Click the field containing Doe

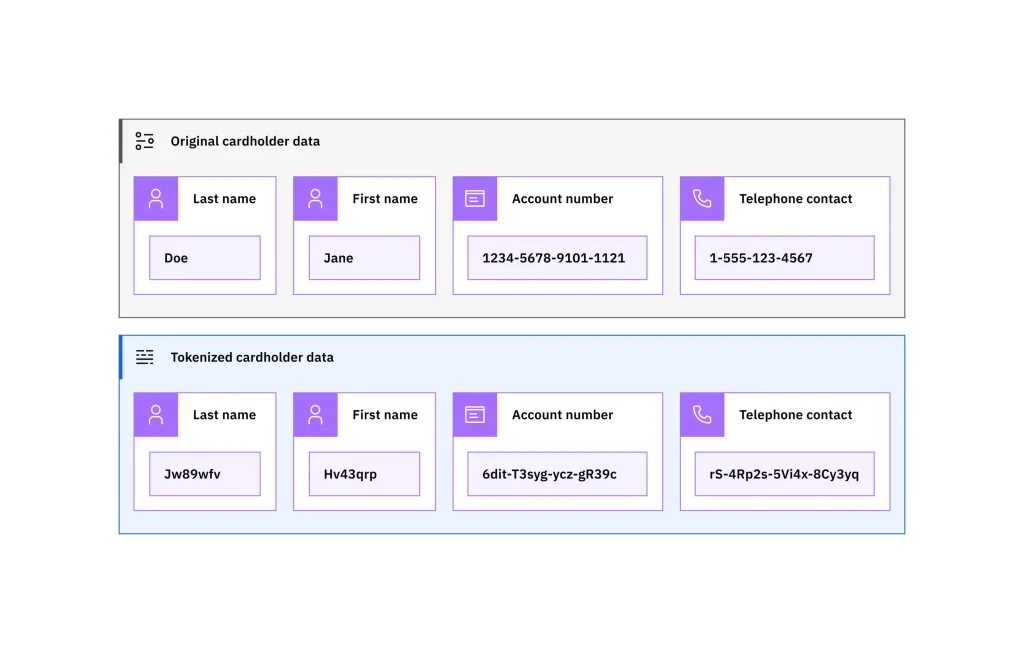pyautogui.click(x=205, y=257)
